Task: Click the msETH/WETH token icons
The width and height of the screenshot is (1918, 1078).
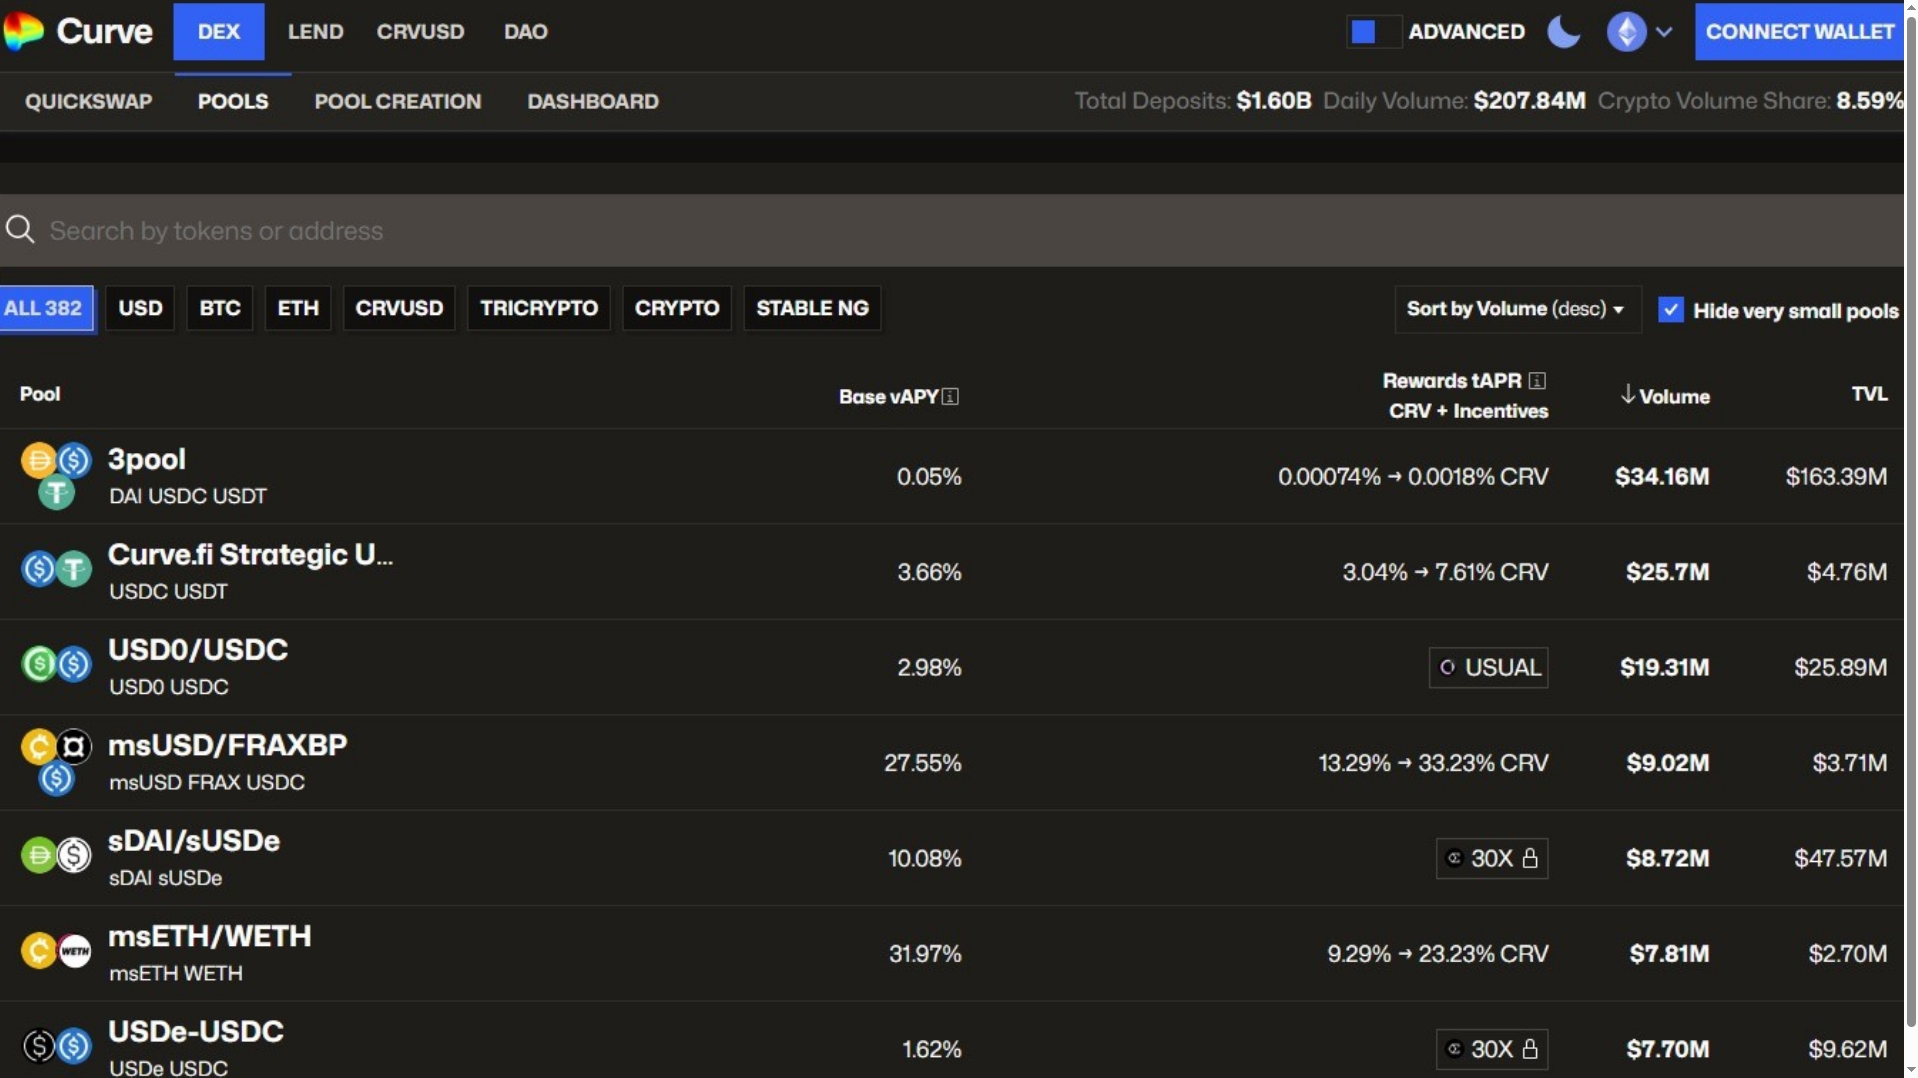Action: pos(56,950)
